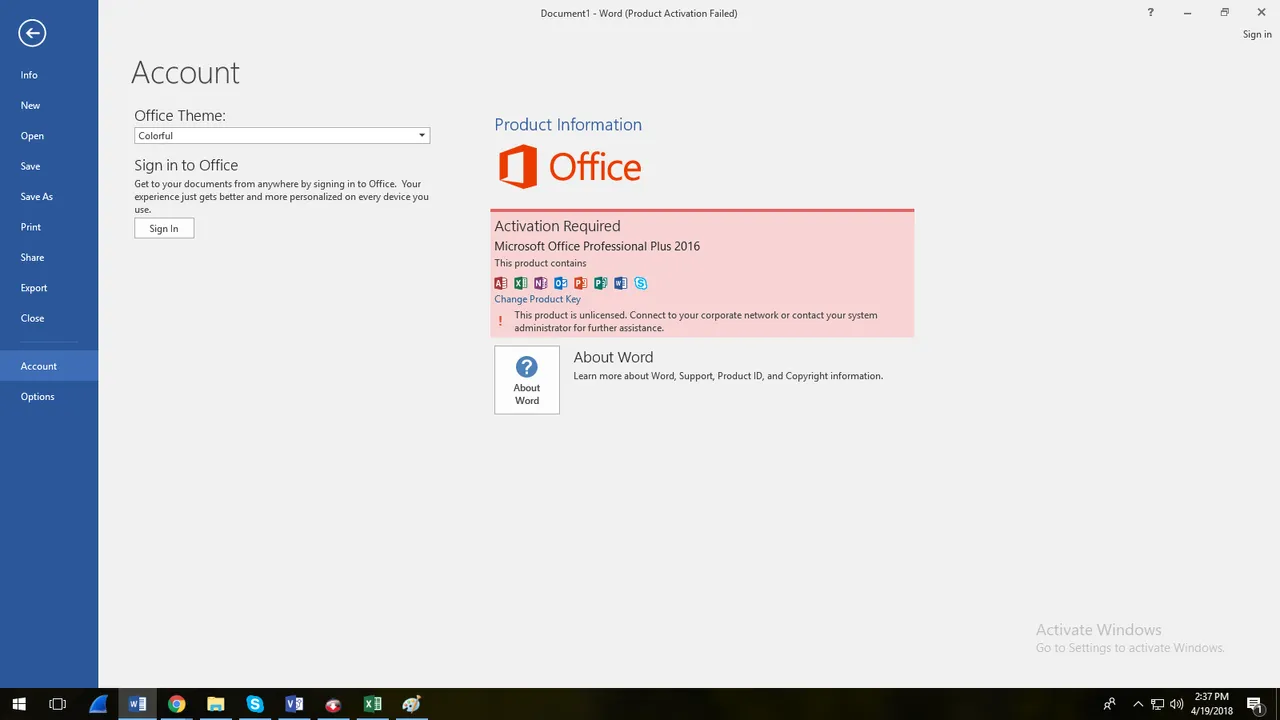Click Sign in at the top right
This screenshot has height=720, width=1280.
pyautogui.click(x=1257, y=34)
